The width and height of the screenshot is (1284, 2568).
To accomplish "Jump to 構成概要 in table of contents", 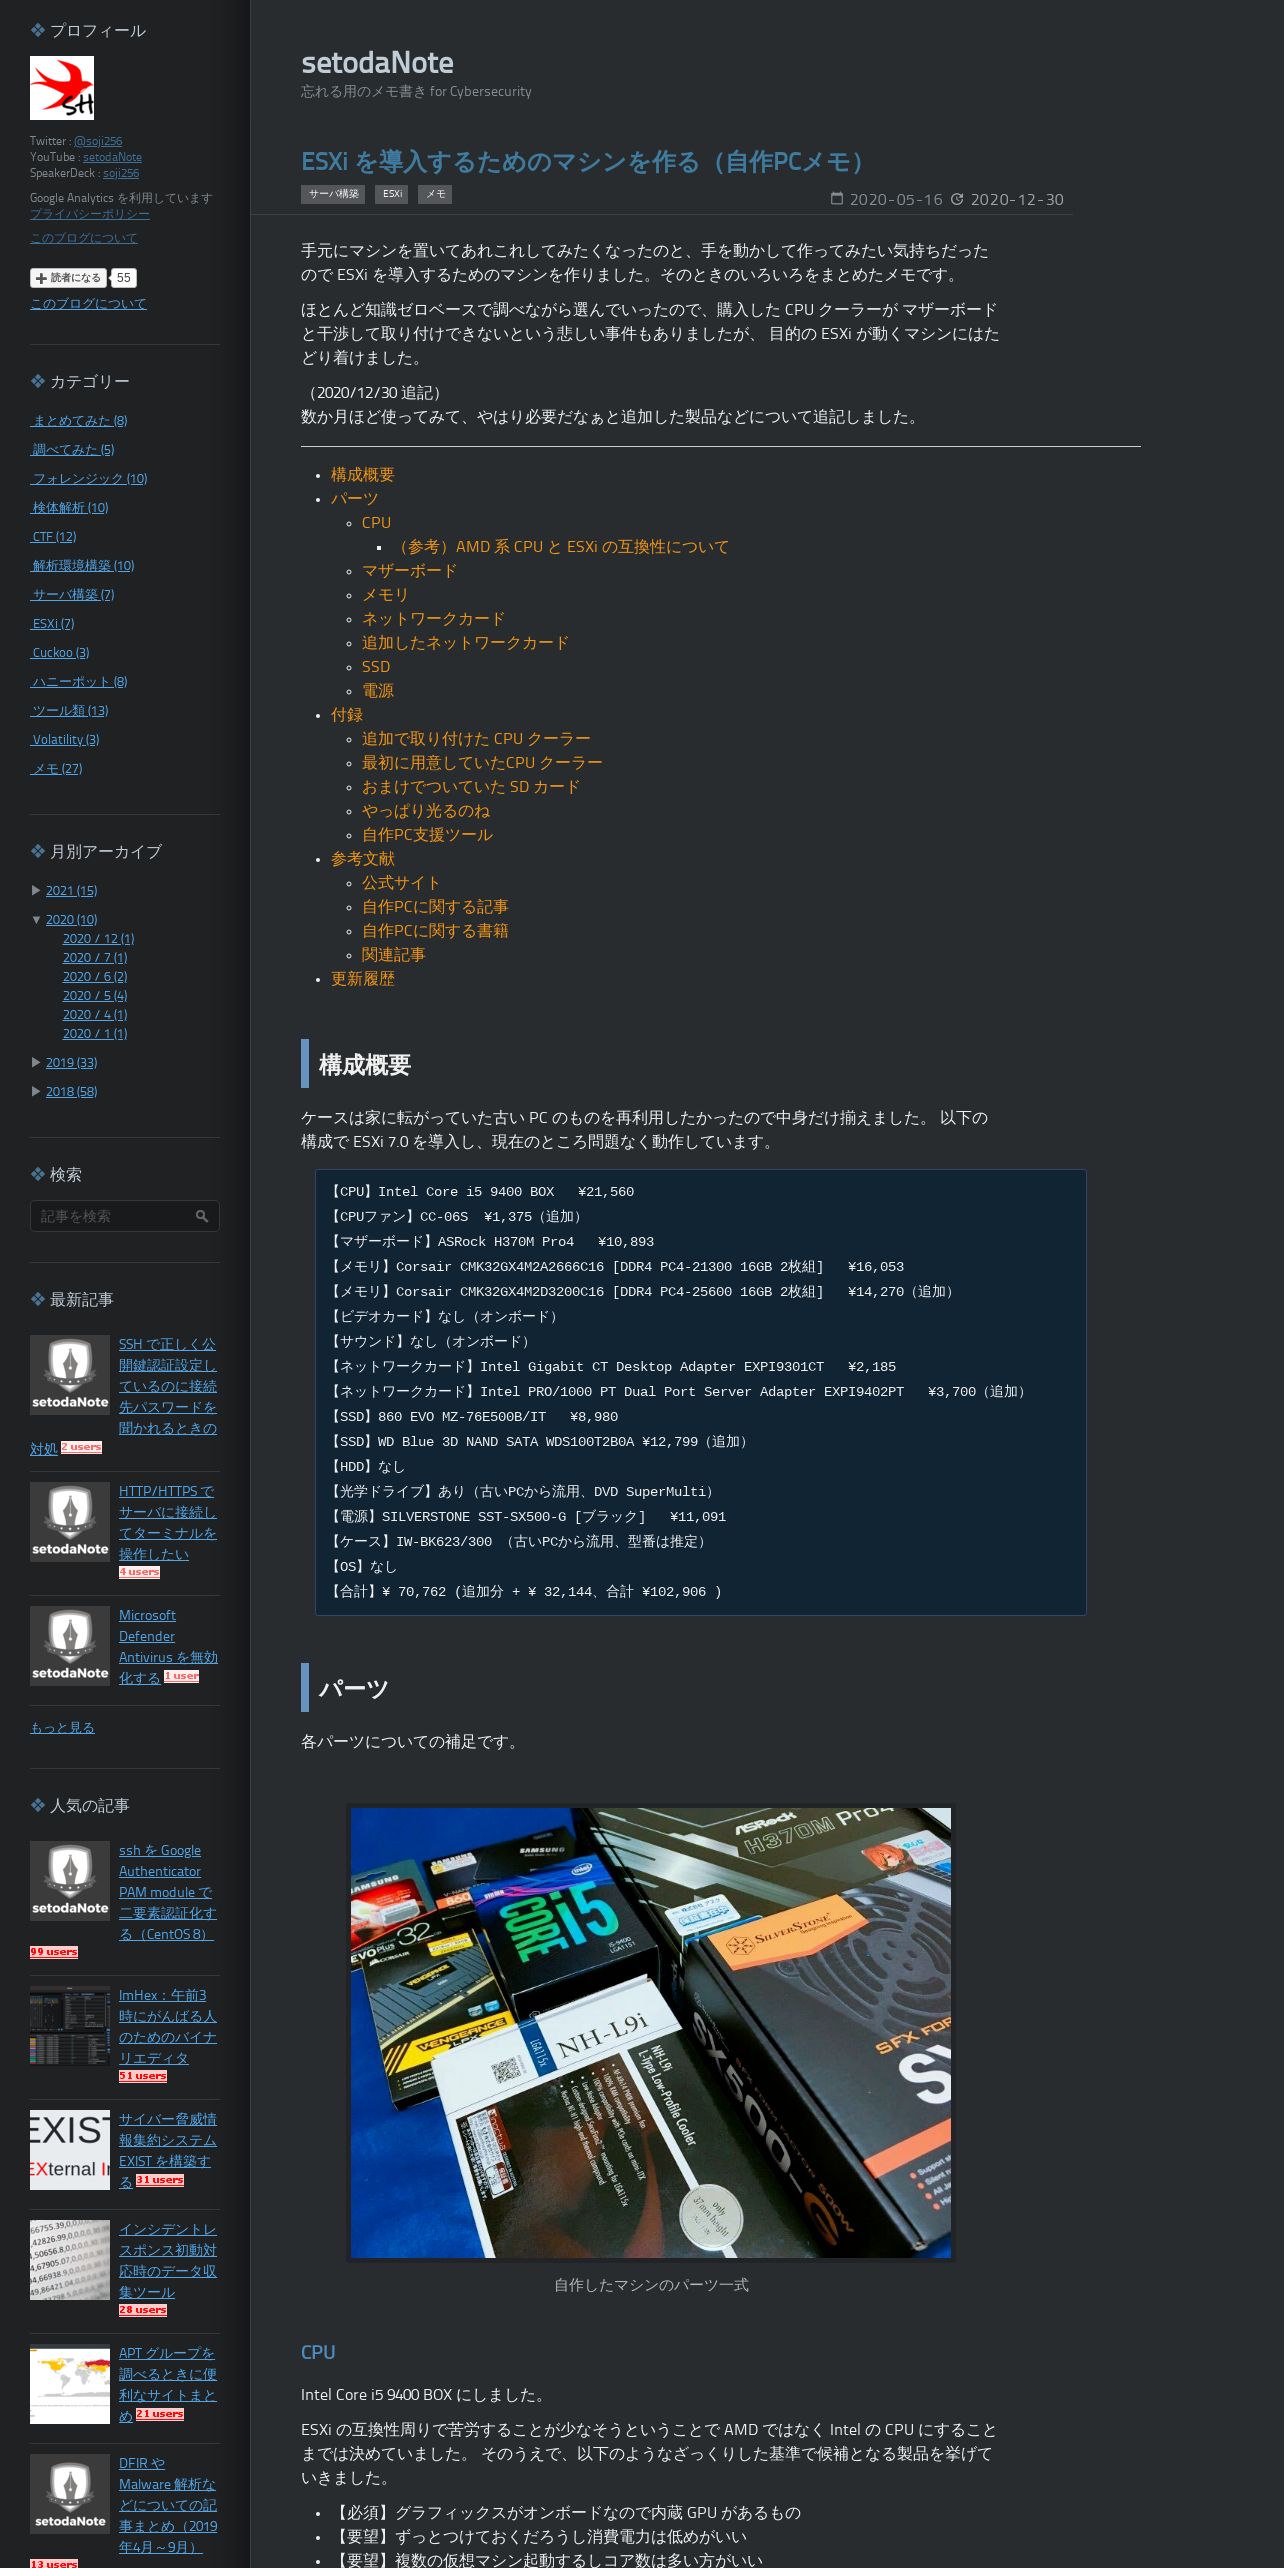I will (363, 474).
